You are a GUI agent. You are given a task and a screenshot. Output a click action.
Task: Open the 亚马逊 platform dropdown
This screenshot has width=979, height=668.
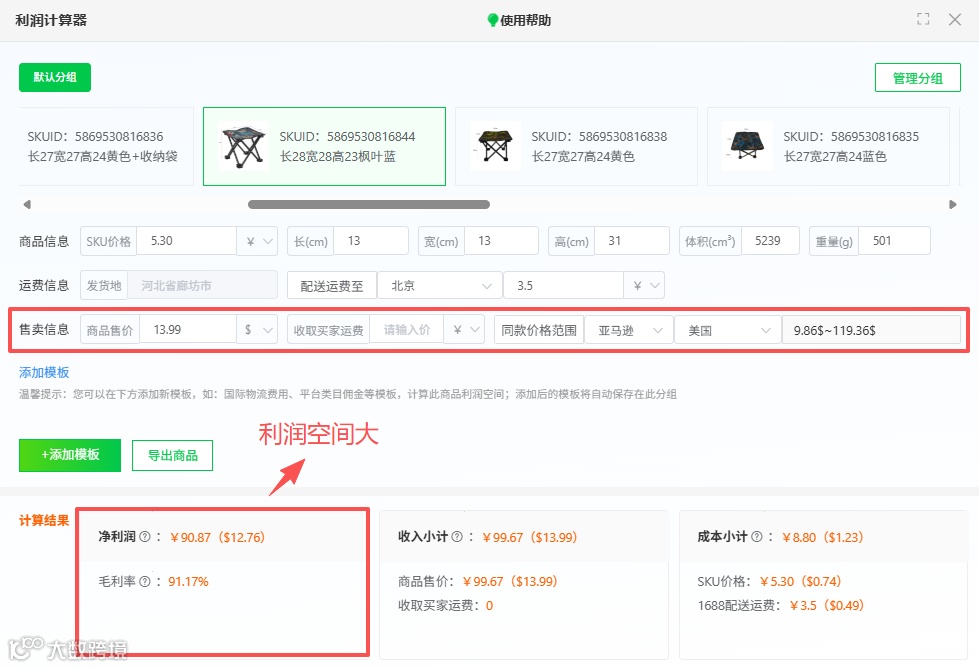pyautogui.click(x=629, y=330)
